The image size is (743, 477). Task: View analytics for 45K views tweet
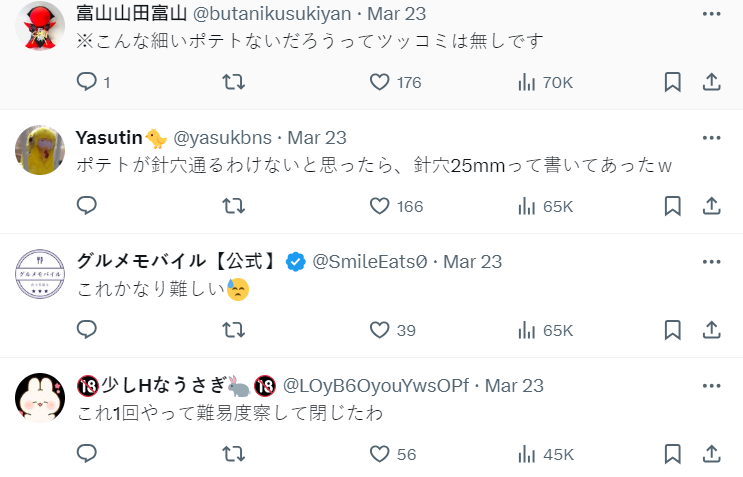528,454
